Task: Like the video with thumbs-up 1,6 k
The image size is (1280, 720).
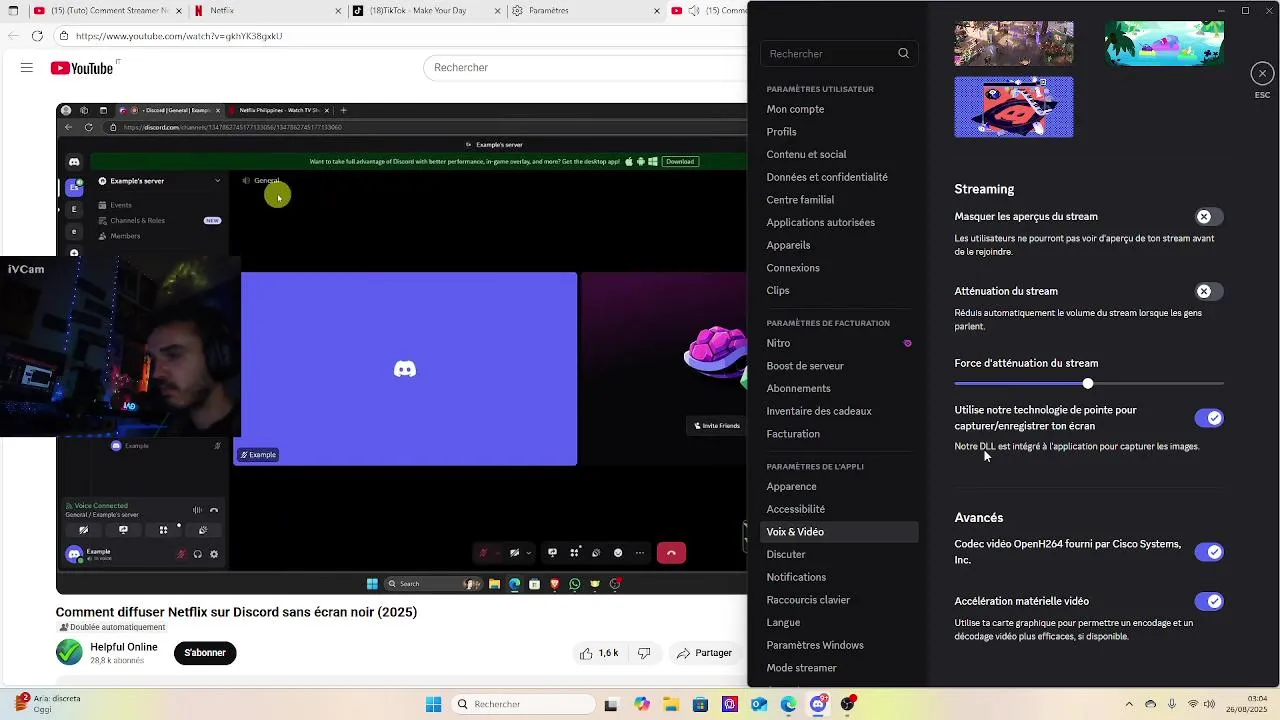Action: point(599,653)
